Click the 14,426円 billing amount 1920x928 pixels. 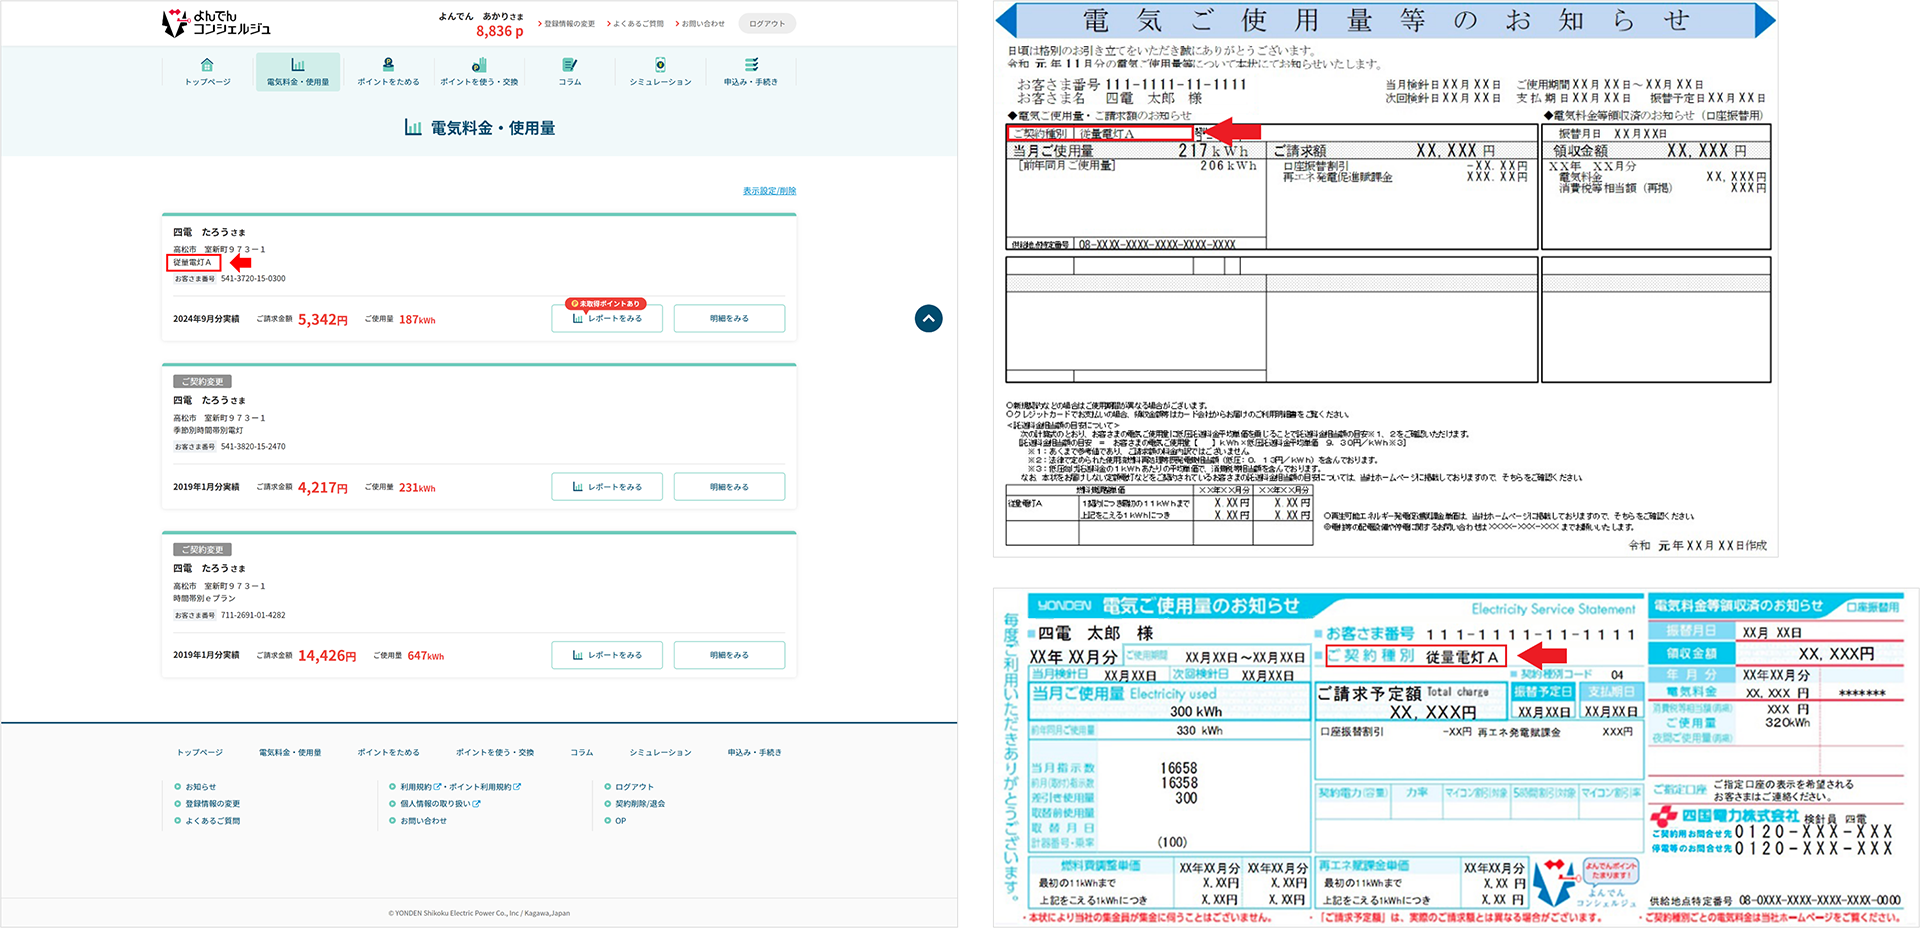coord(326,656)
